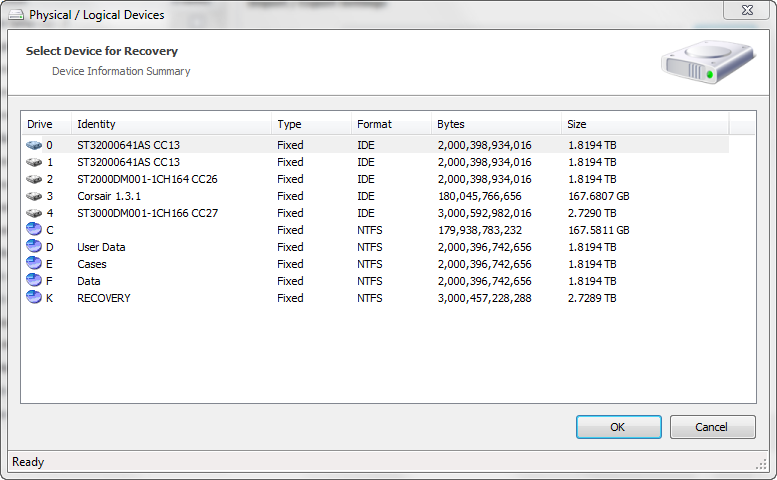Click the drive 2 hard disk icon

coord(35,179)
